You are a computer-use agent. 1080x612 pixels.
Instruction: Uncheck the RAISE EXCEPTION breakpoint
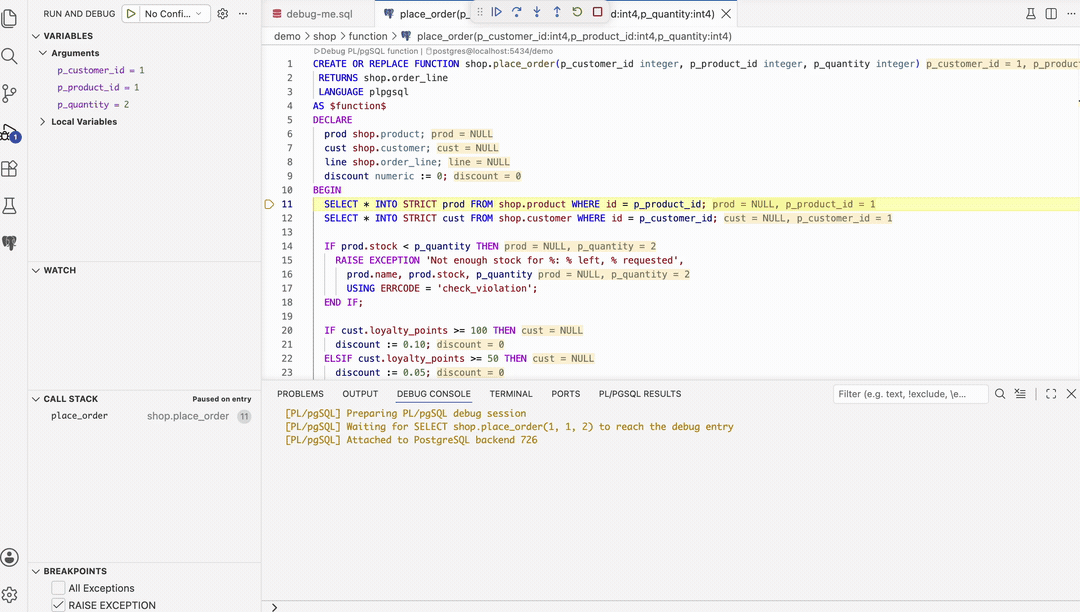59,605
